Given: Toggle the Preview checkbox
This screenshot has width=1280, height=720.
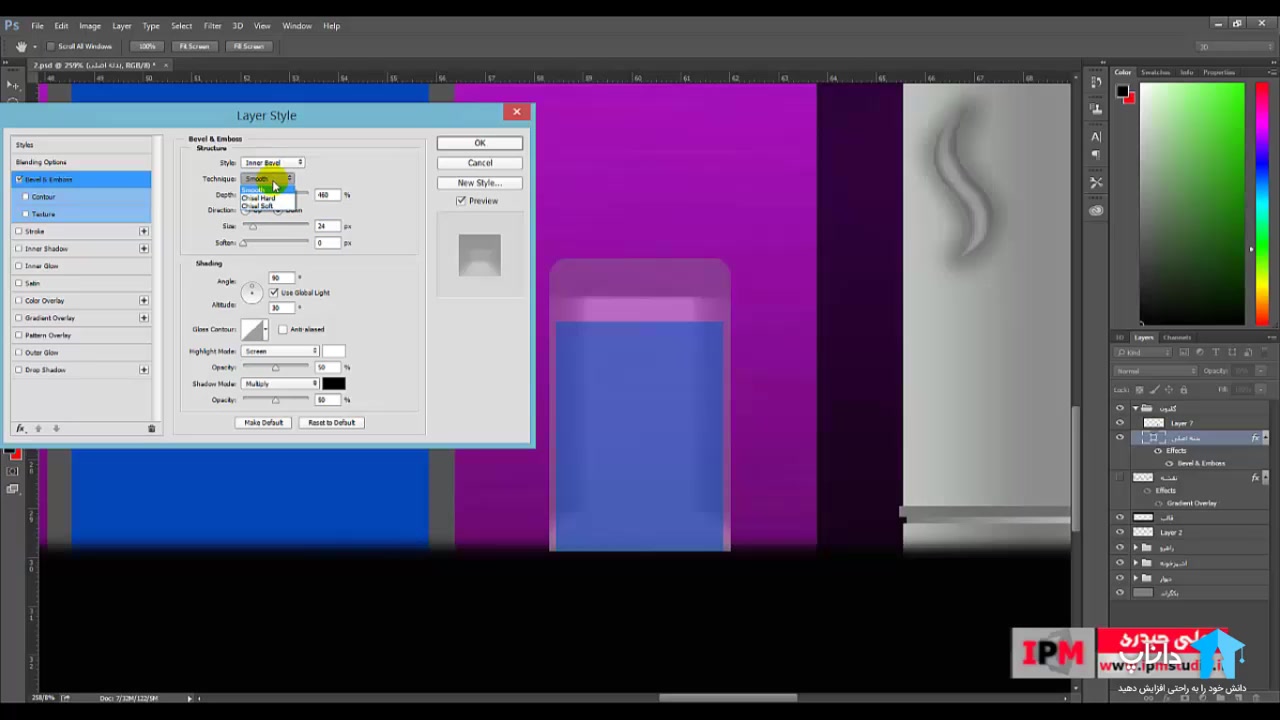Looking at the screenshot, I should click(461, 201).
